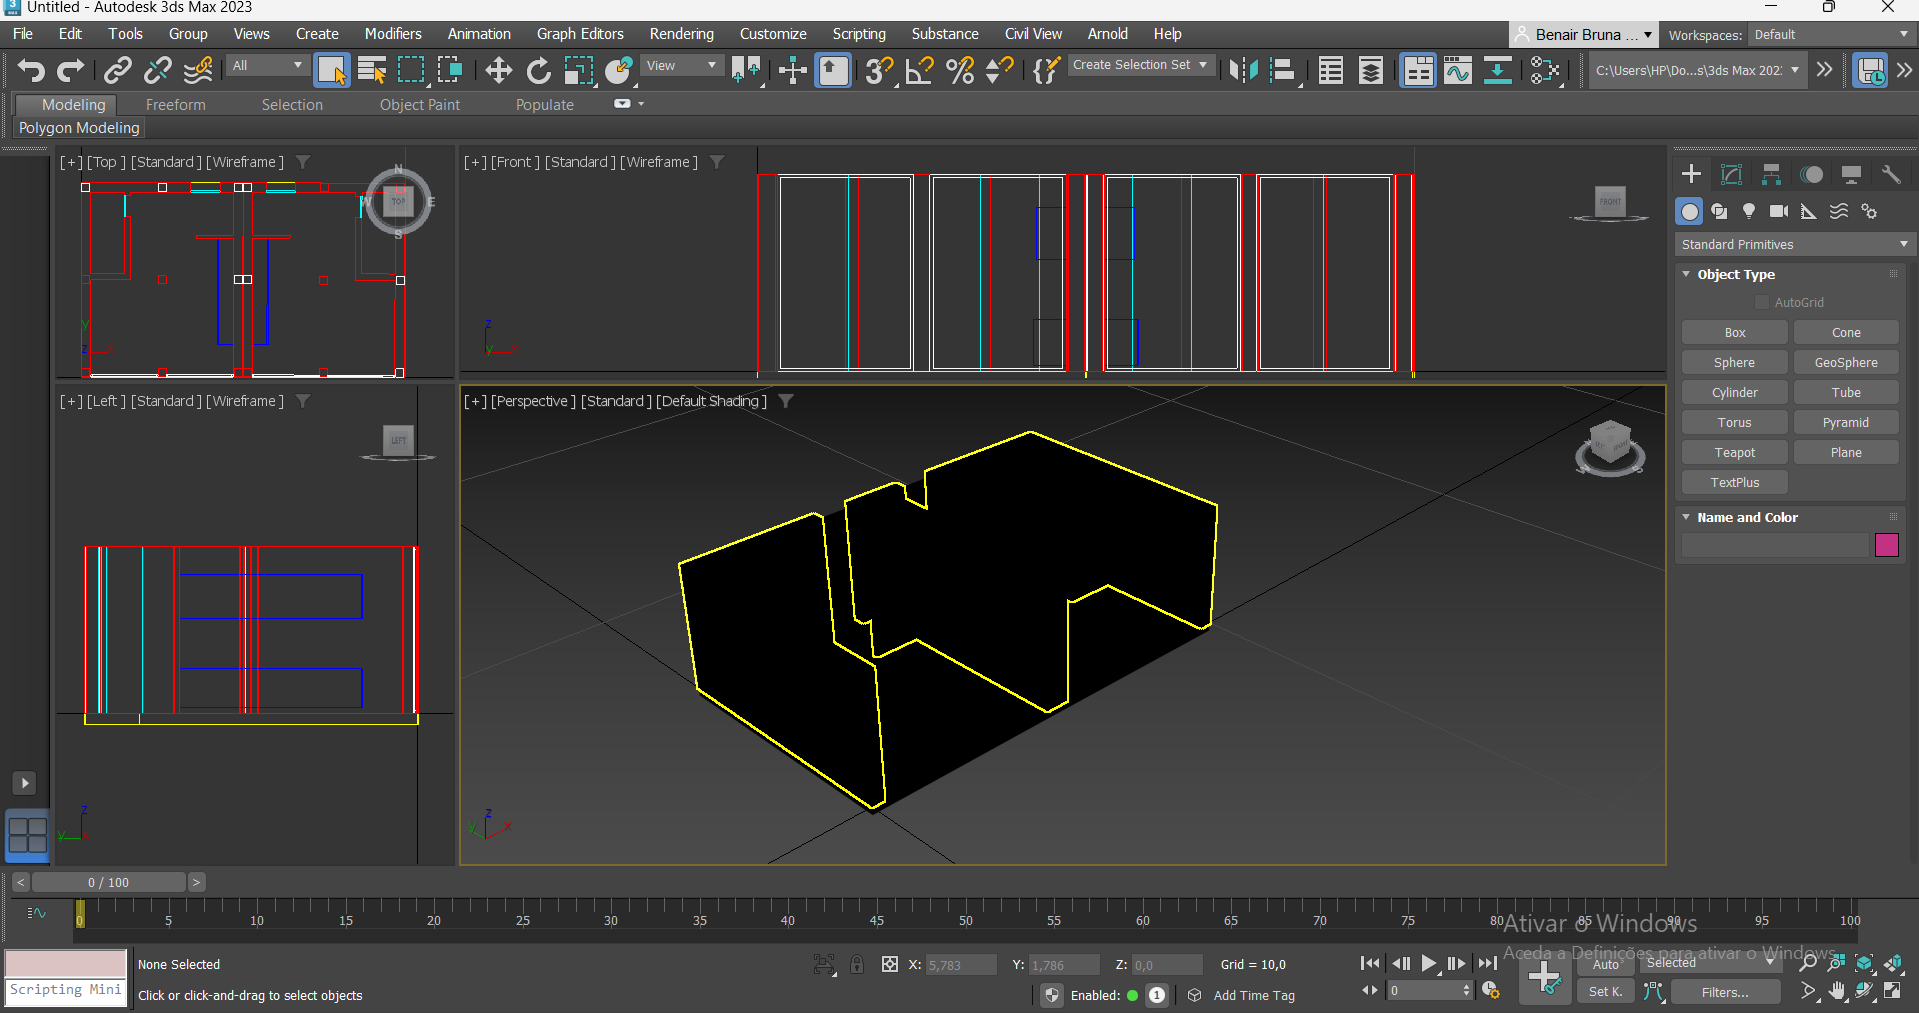Enable the AutoGrid checkbox

[1762, 302]
